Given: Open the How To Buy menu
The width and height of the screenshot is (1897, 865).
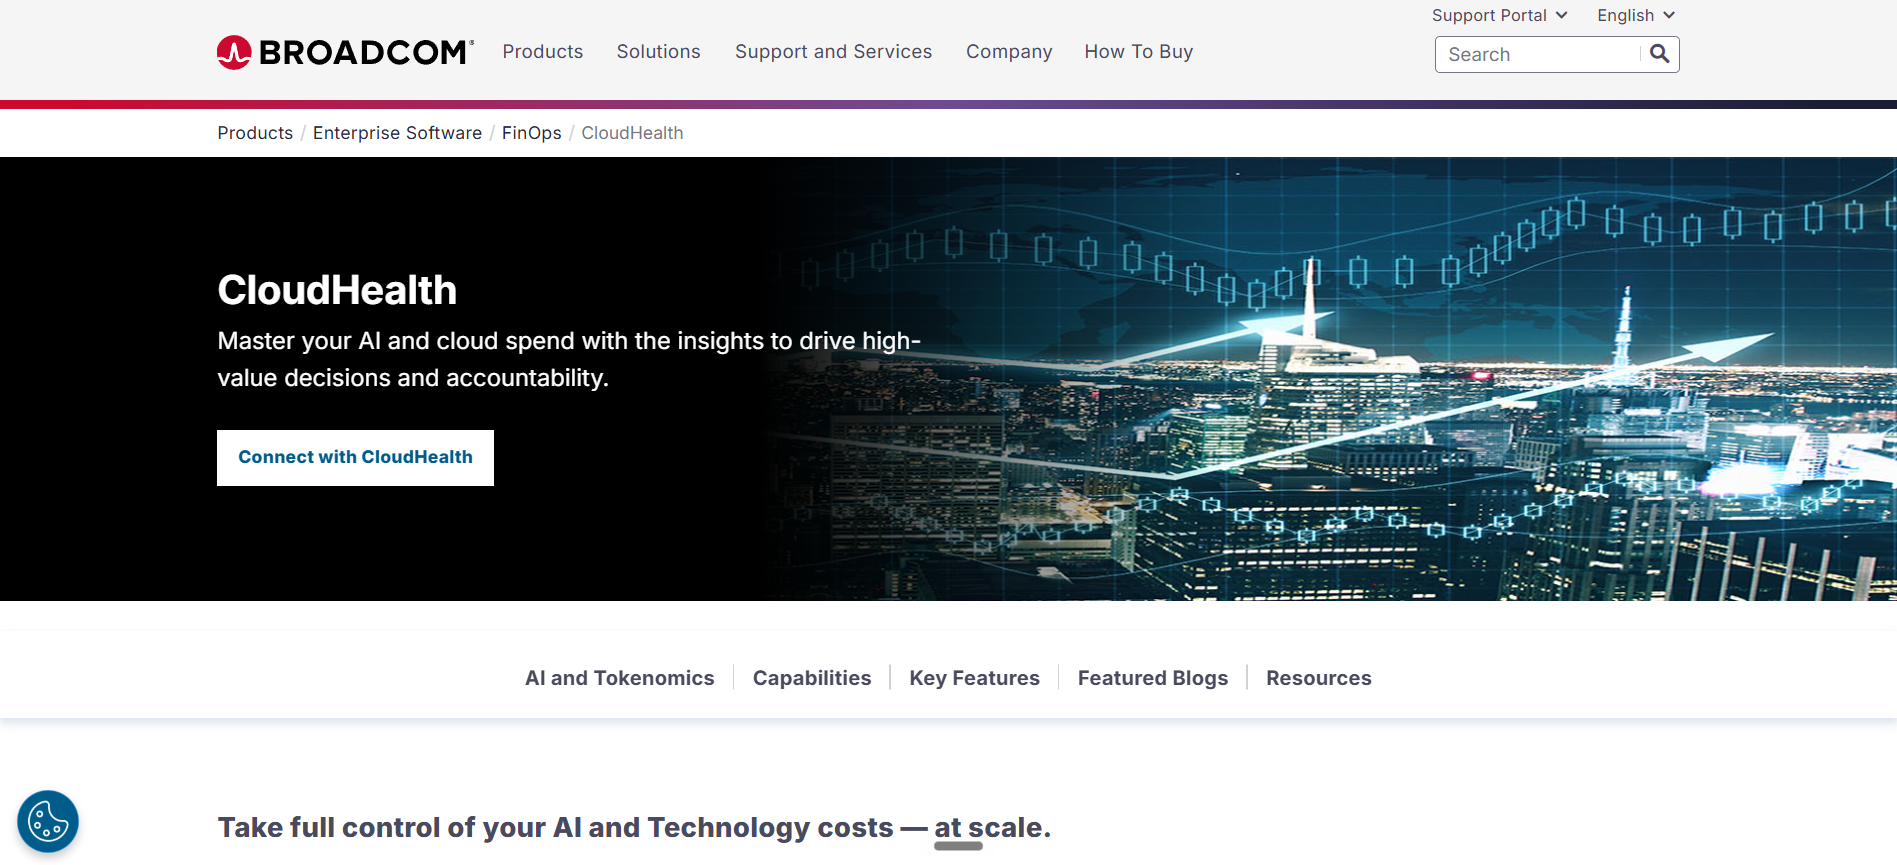Looking at the screenshot, I should 1139,51.
